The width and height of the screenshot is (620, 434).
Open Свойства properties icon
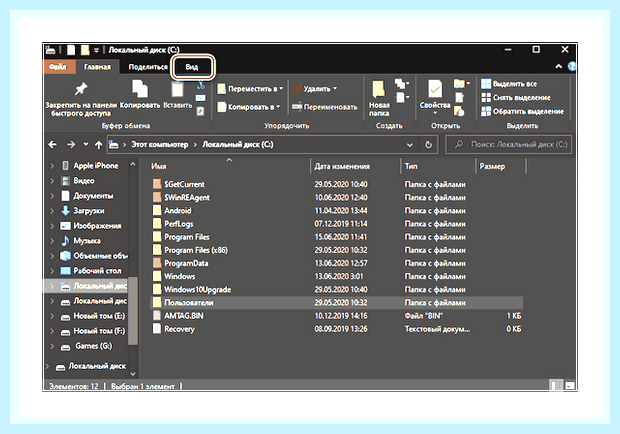point(435,89)
